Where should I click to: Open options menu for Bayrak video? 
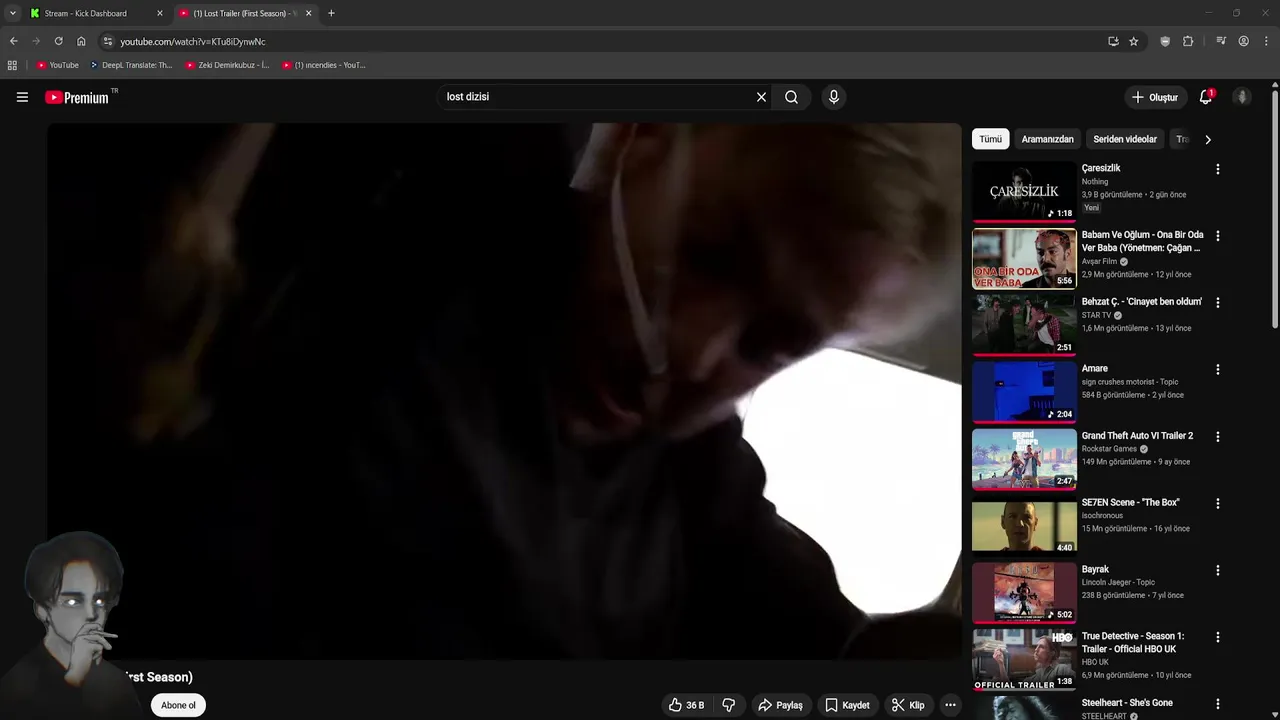(x=1217, y=570)
